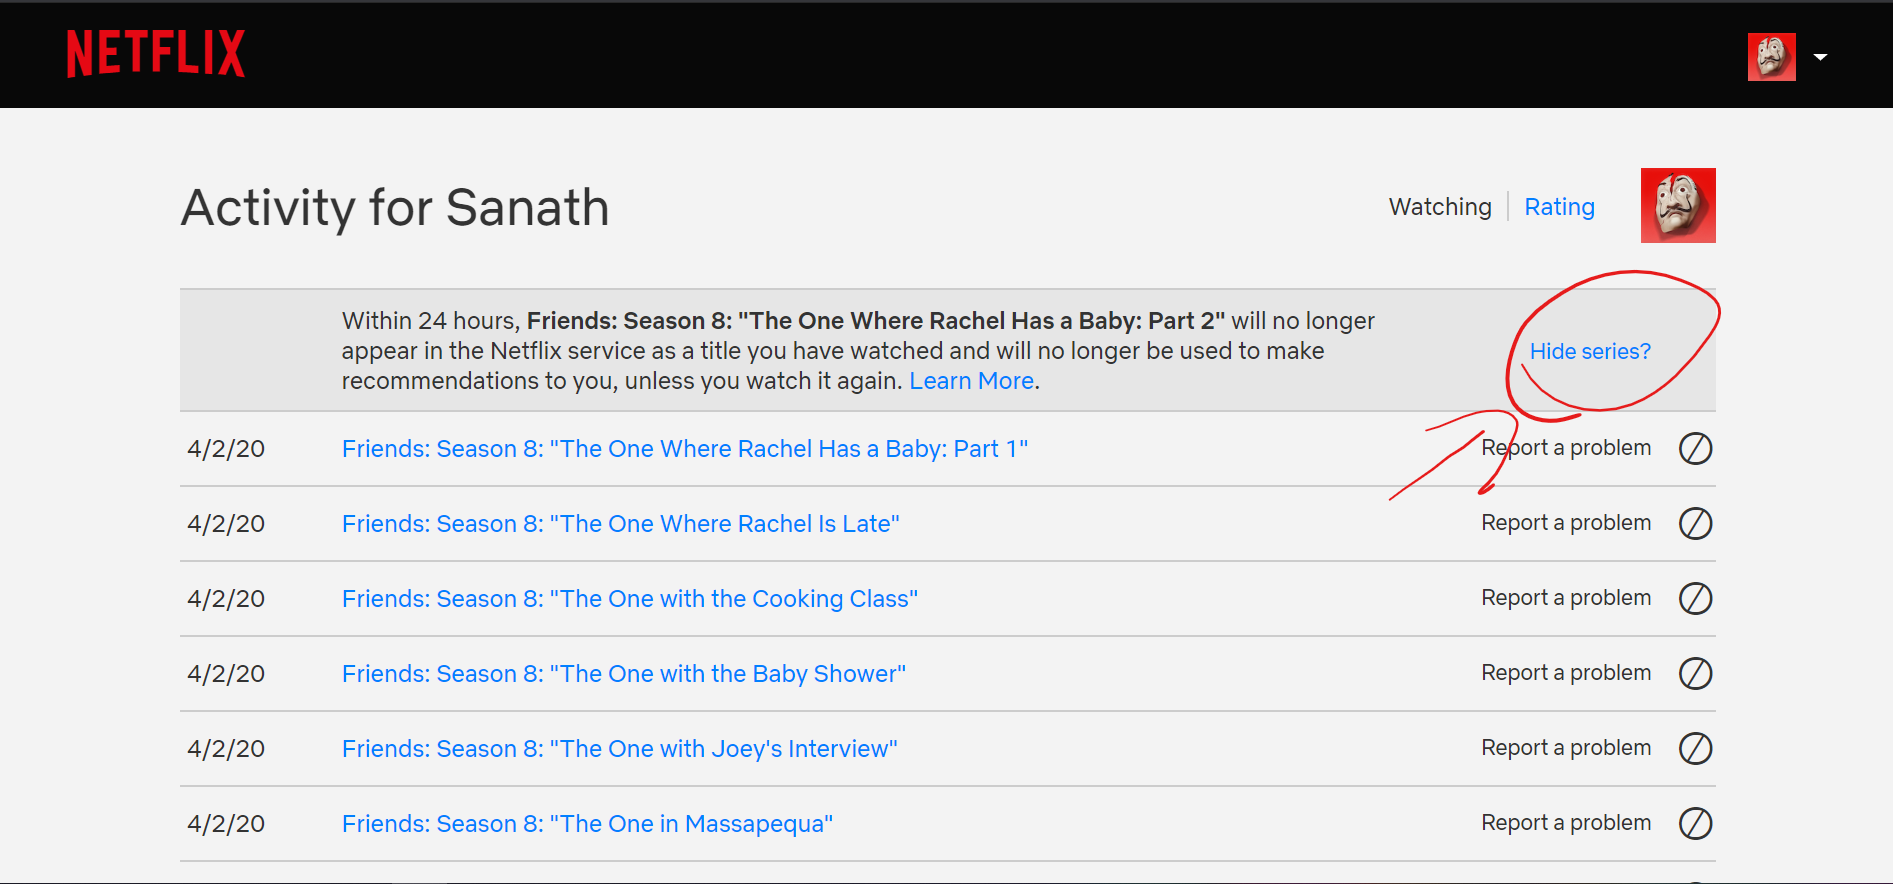Open "The One Where Rachel Has a Baby: Part 1"
This screenshot has width=1893, height=884.
click(684, 449)
